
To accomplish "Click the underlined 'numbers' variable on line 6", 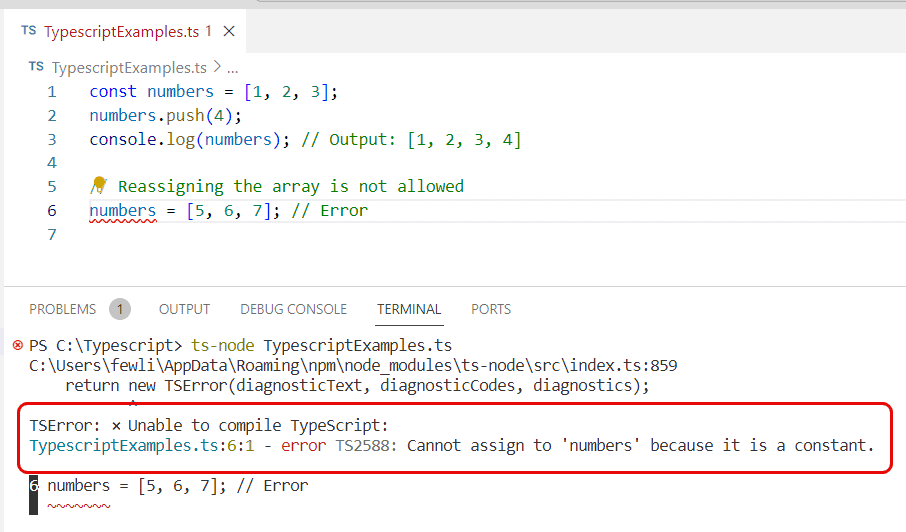I will point(122,210).
